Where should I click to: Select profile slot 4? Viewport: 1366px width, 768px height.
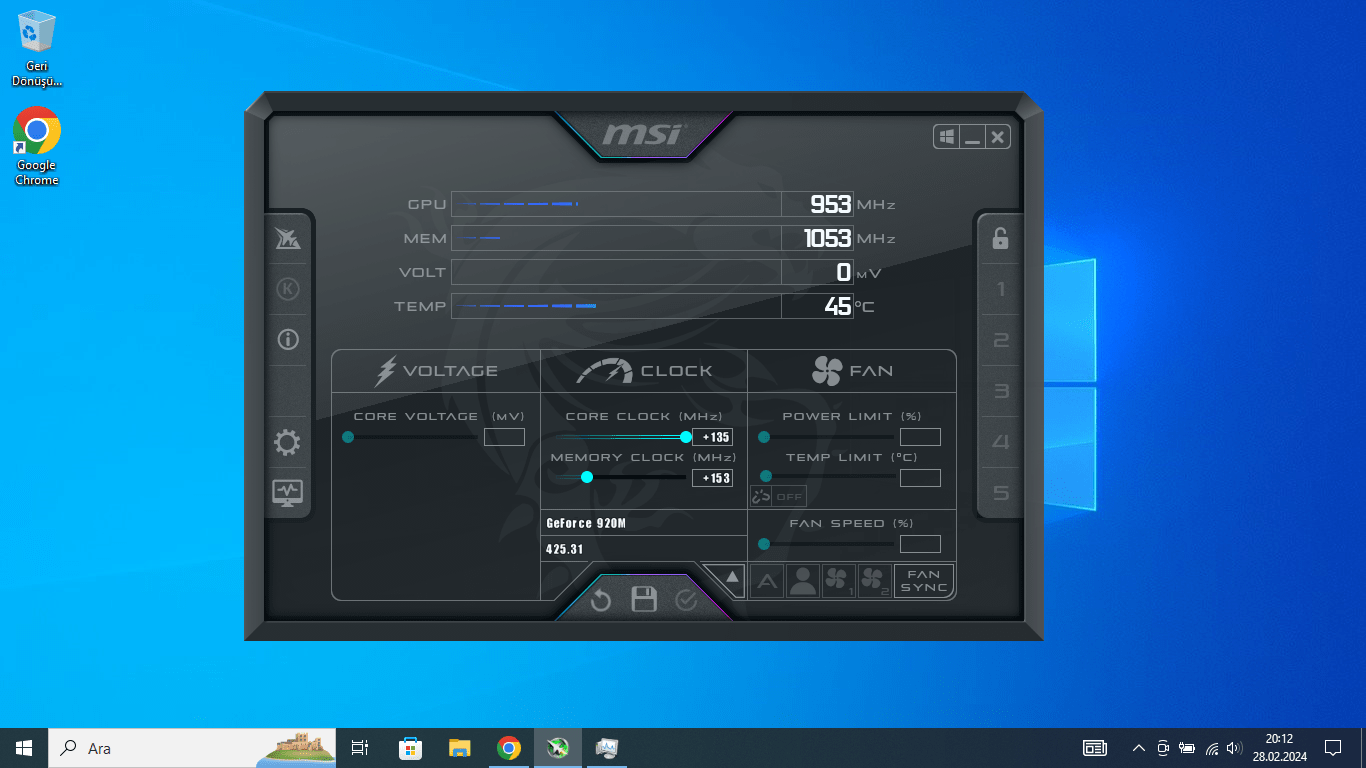coord(1000,443)
